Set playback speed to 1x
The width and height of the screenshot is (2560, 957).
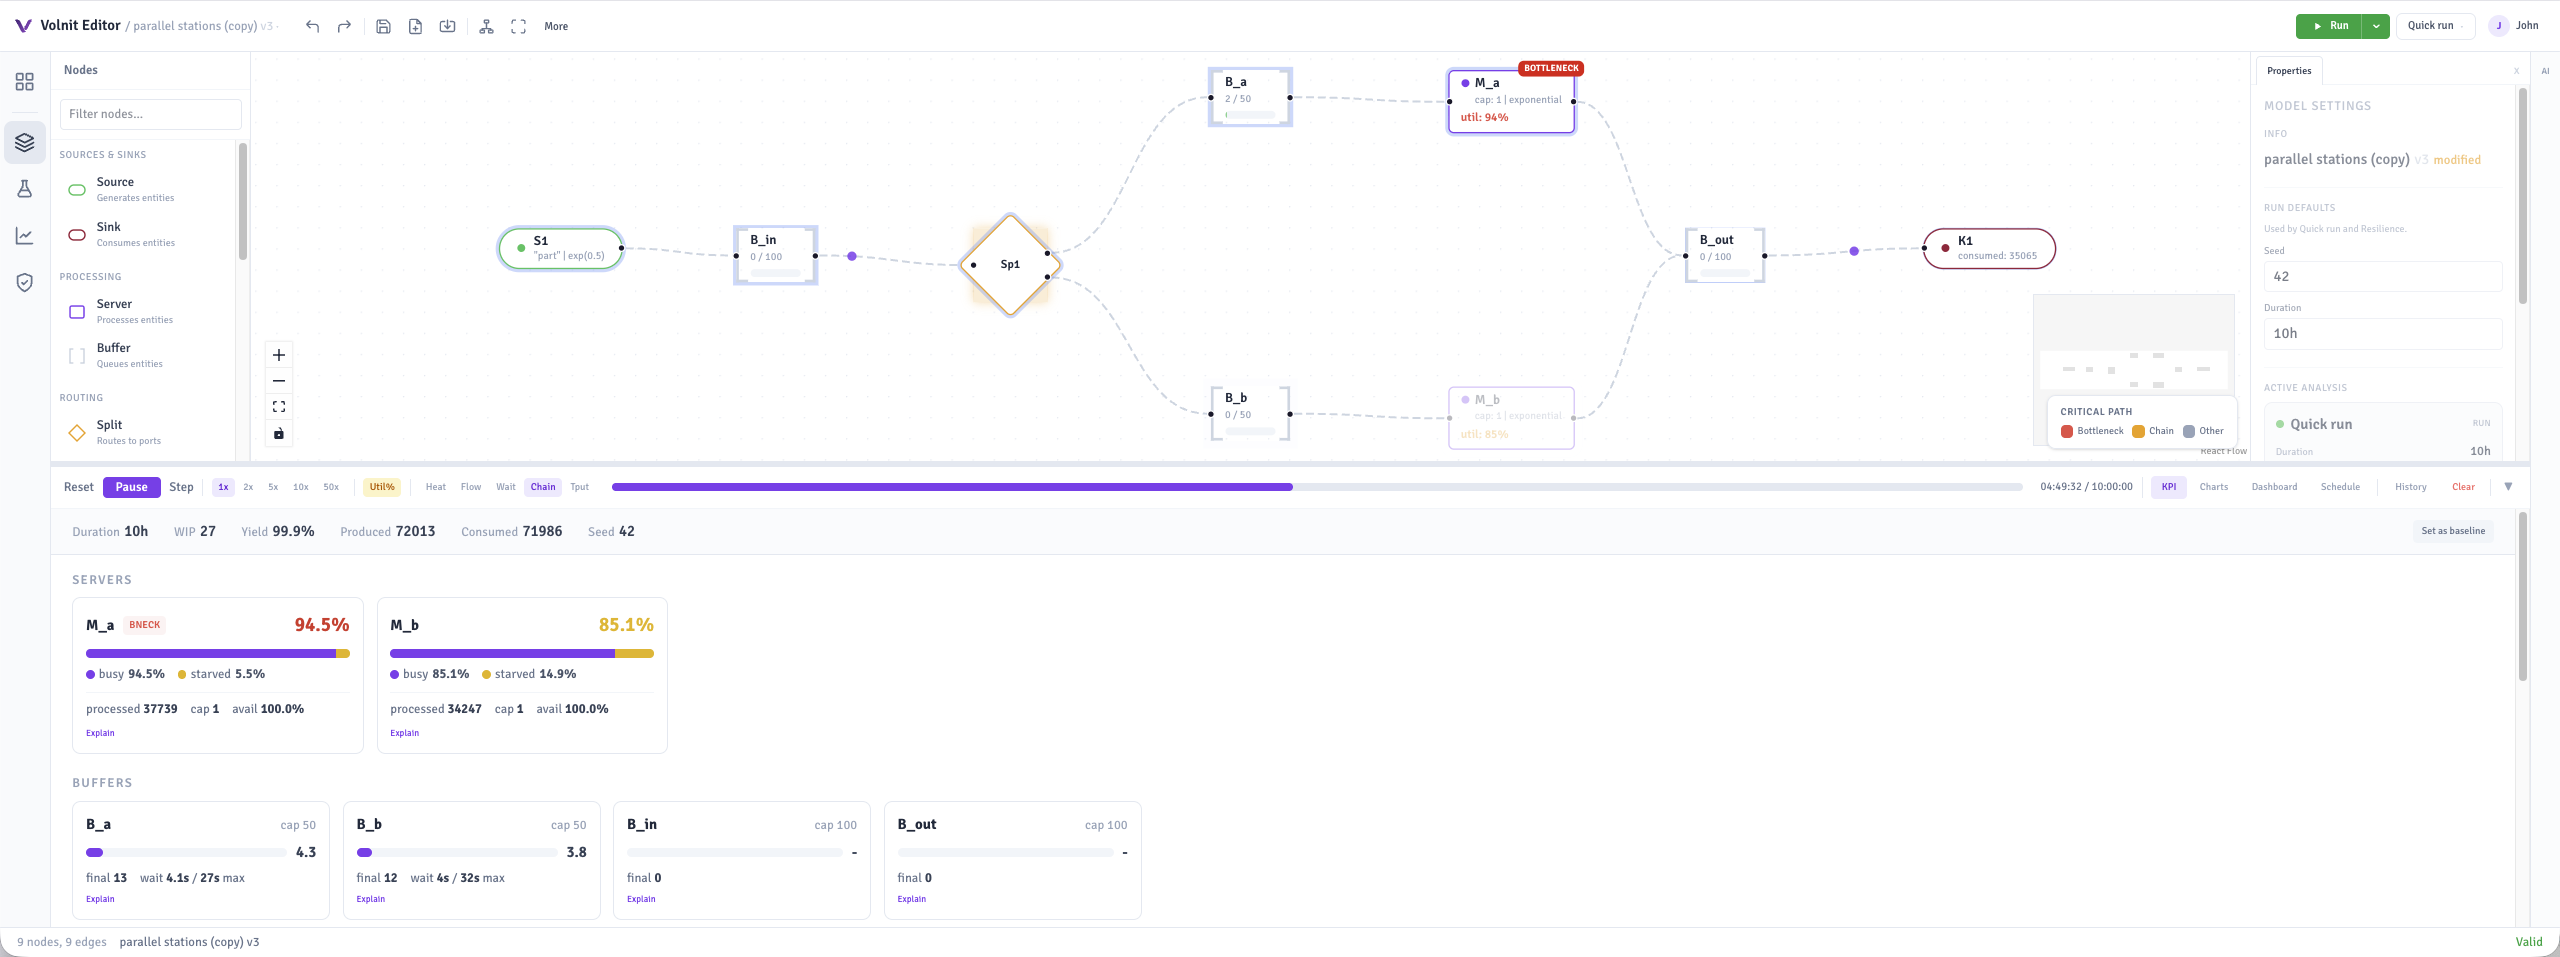pyautogui.click(x=223, y=487)
